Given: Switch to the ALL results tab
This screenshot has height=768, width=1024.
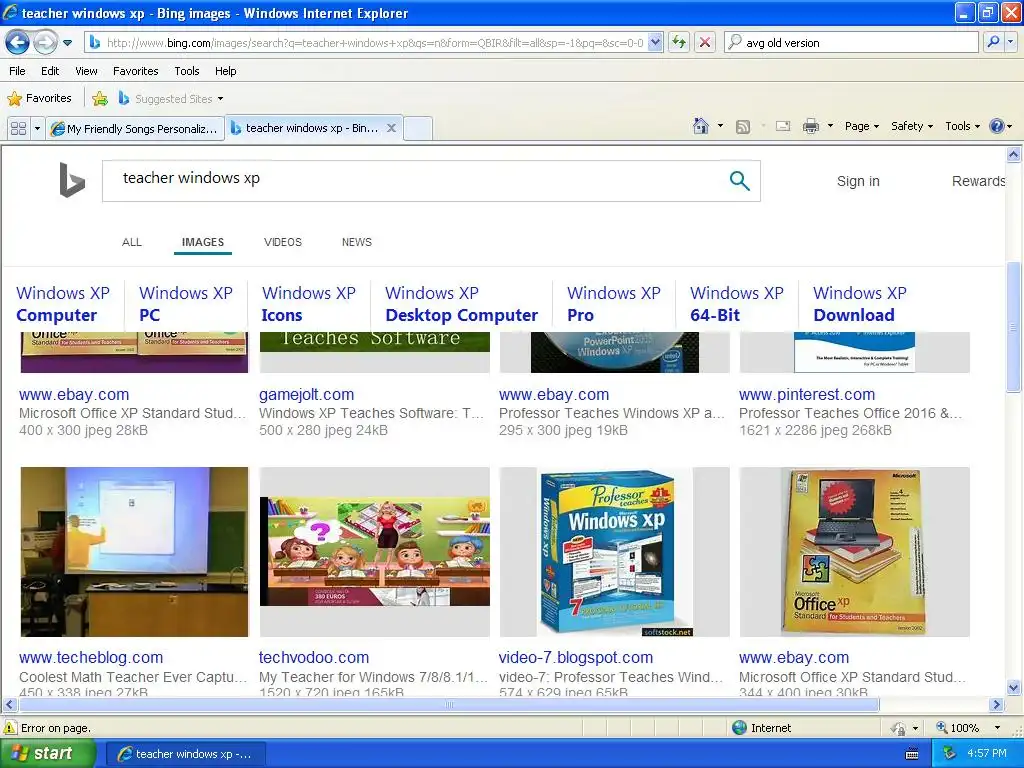Looking at the screenshot, I should coord(131,242).
